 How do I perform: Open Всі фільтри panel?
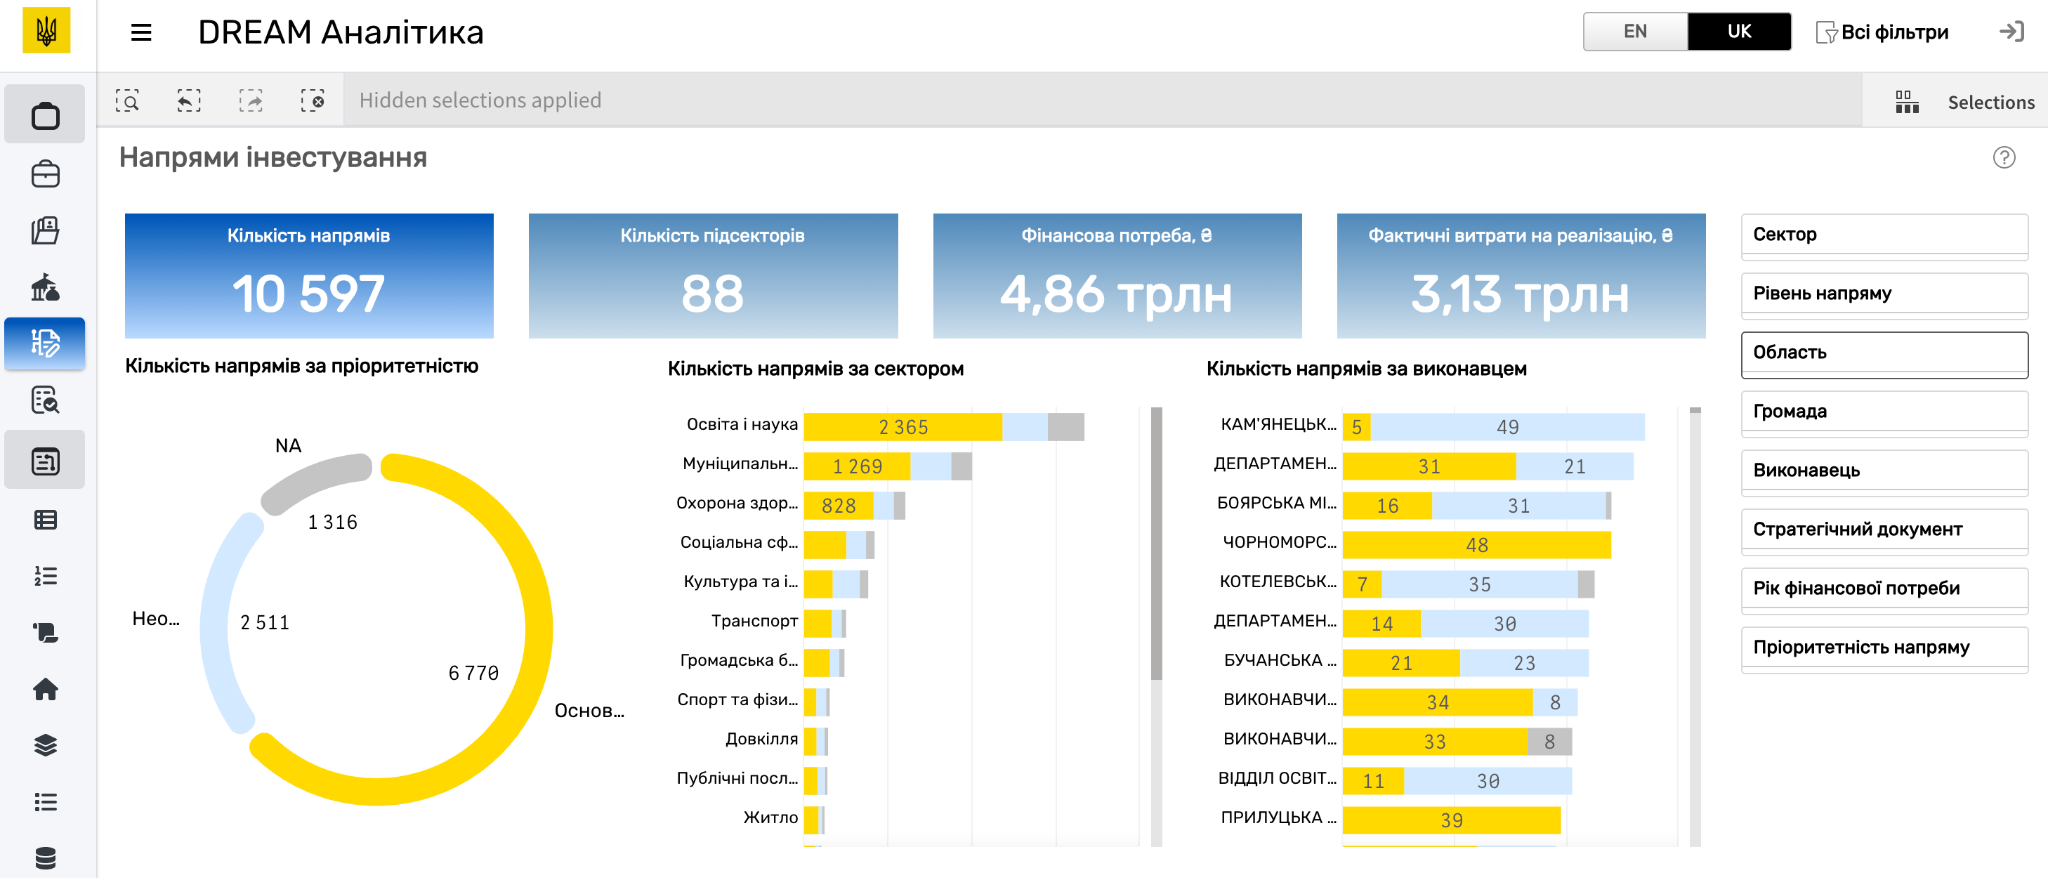[x=1882, y=32]
